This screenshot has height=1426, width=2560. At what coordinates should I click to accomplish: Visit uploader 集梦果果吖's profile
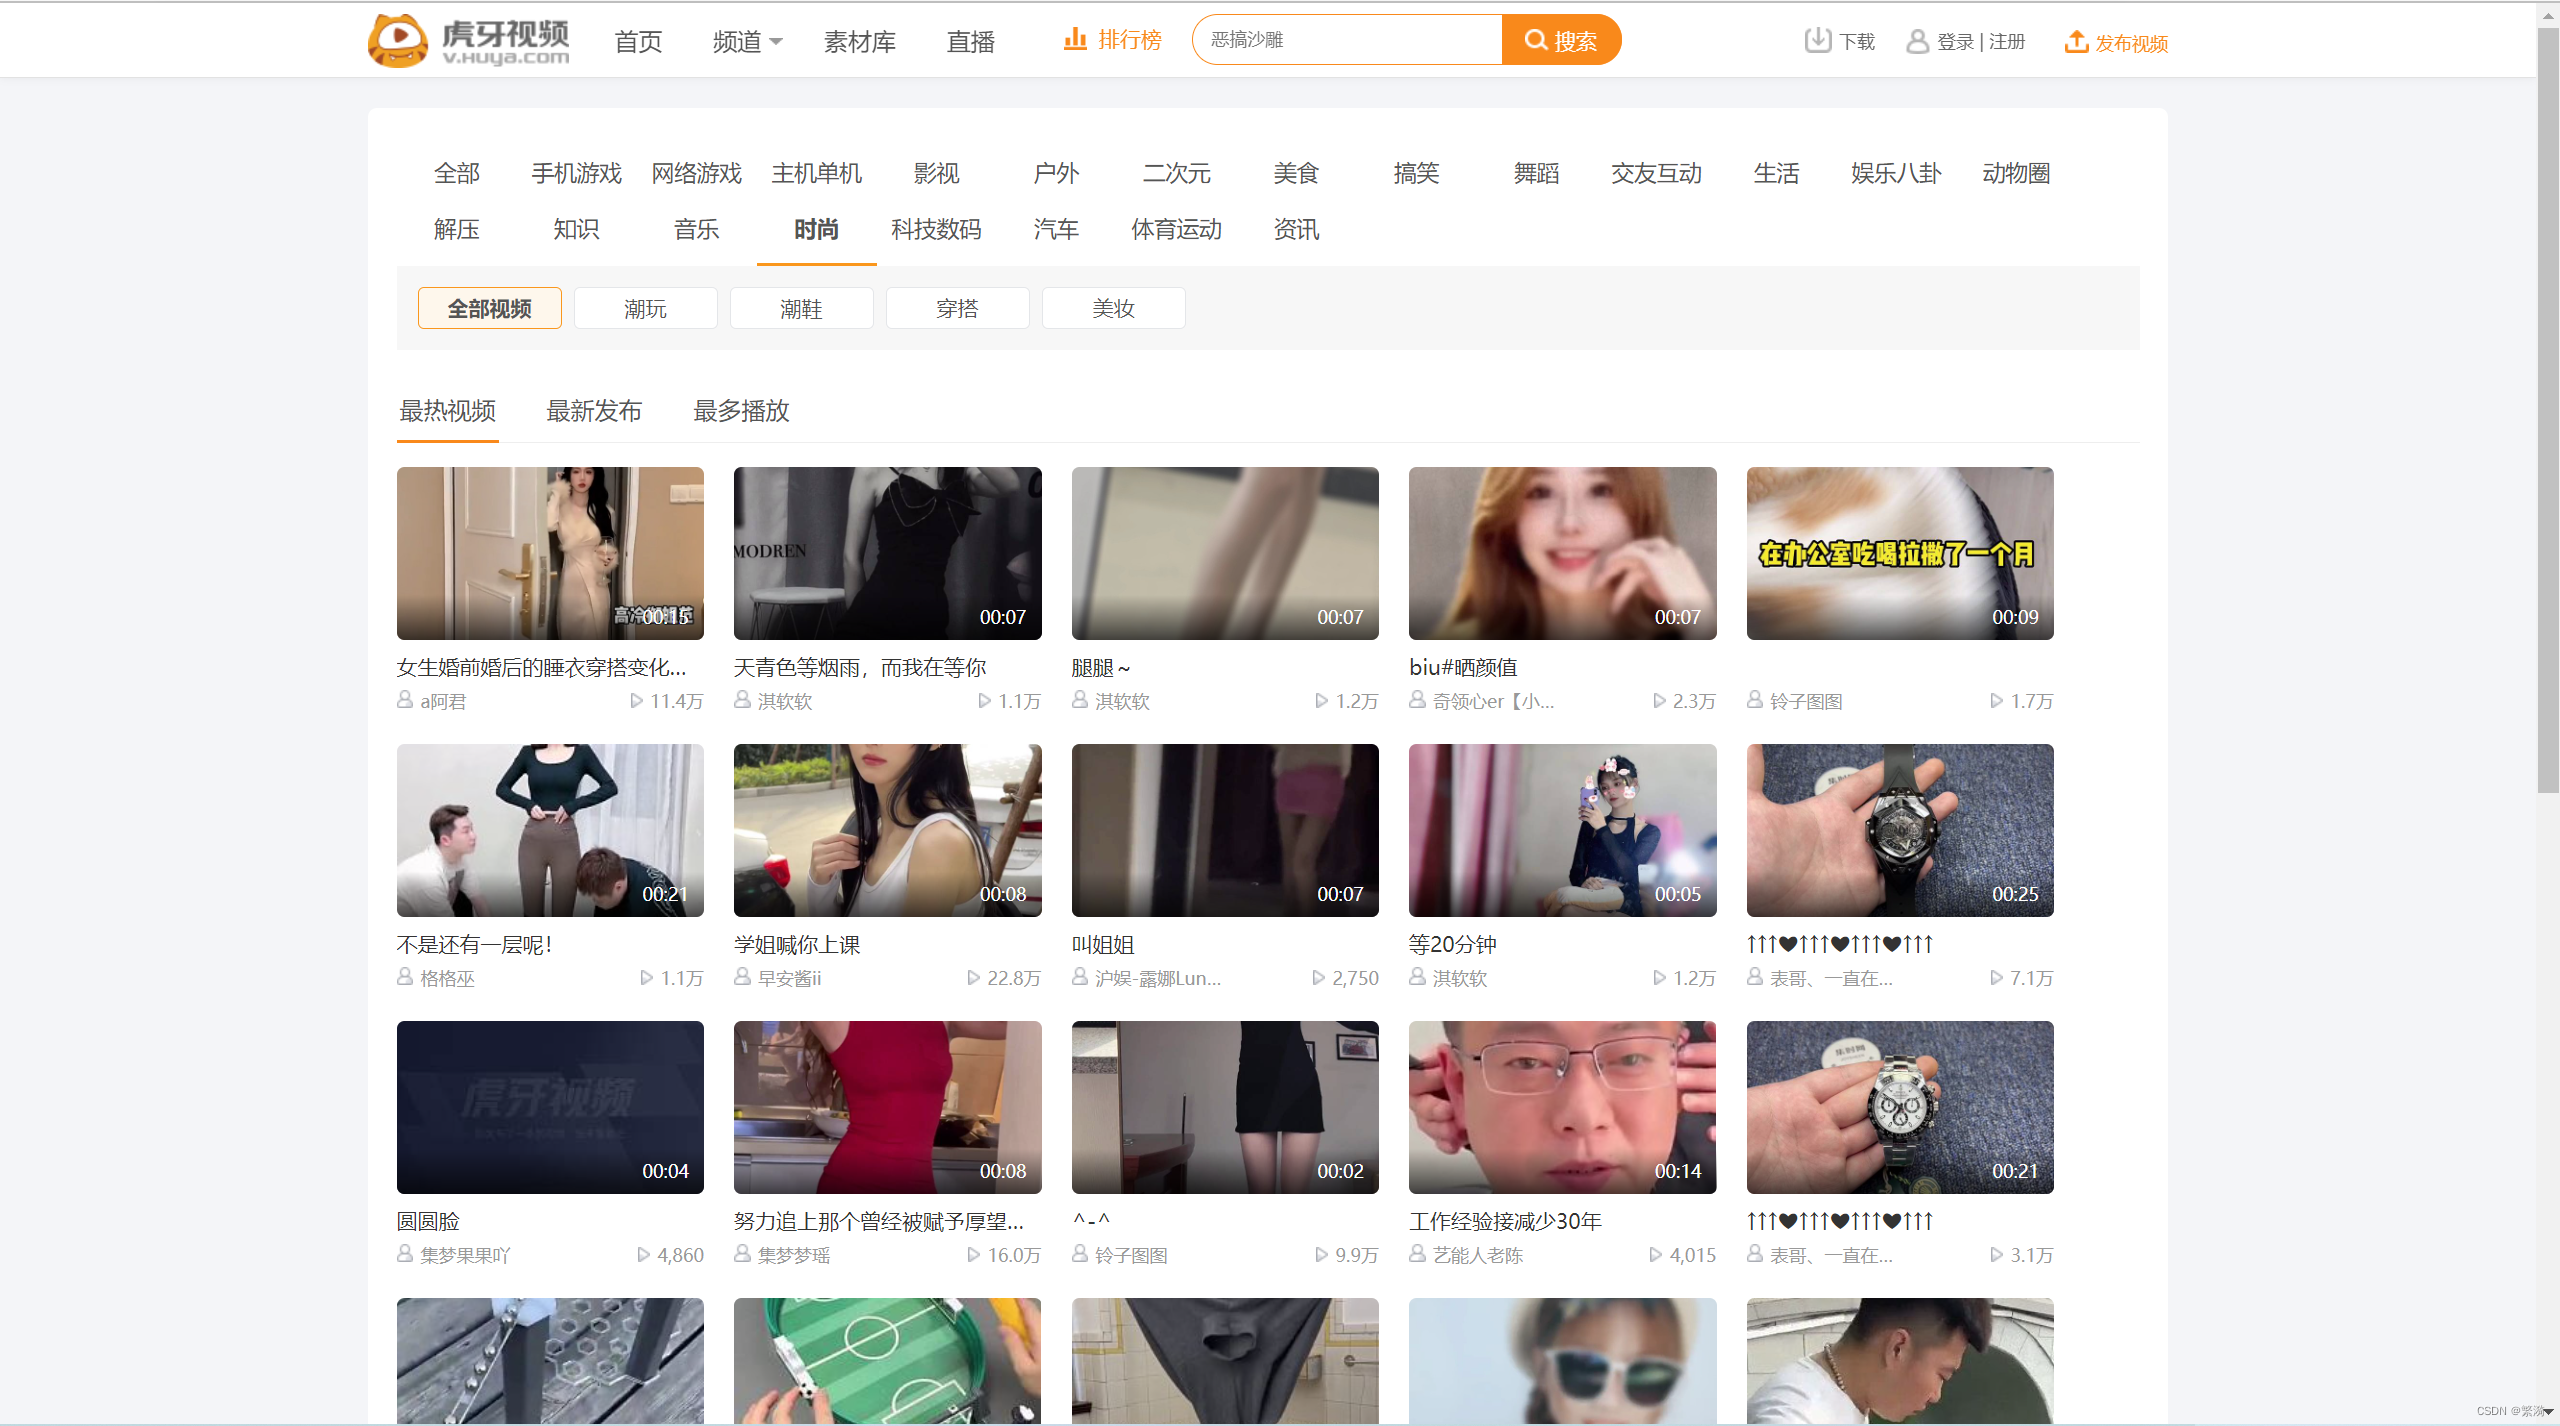466,1255
